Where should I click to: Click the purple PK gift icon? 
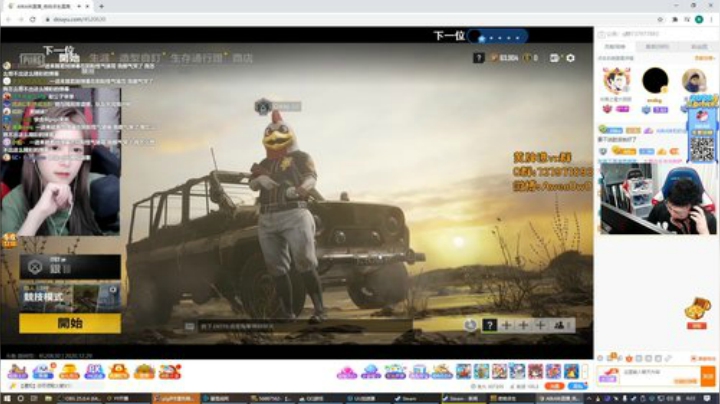[94, 371]
